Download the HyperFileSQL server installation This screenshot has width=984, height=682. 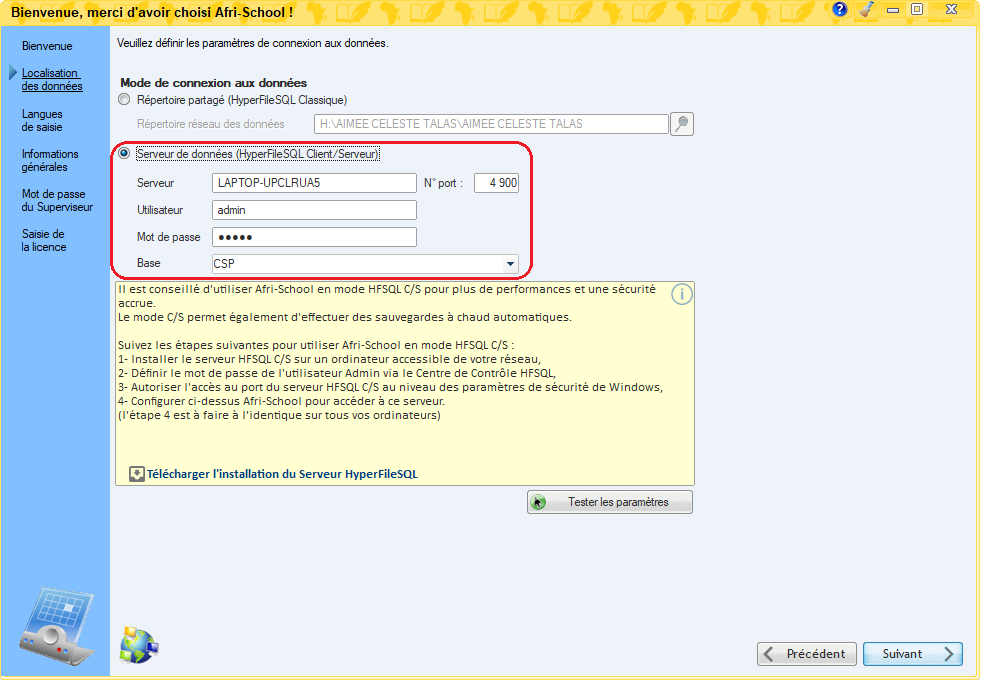coord(282,475)
